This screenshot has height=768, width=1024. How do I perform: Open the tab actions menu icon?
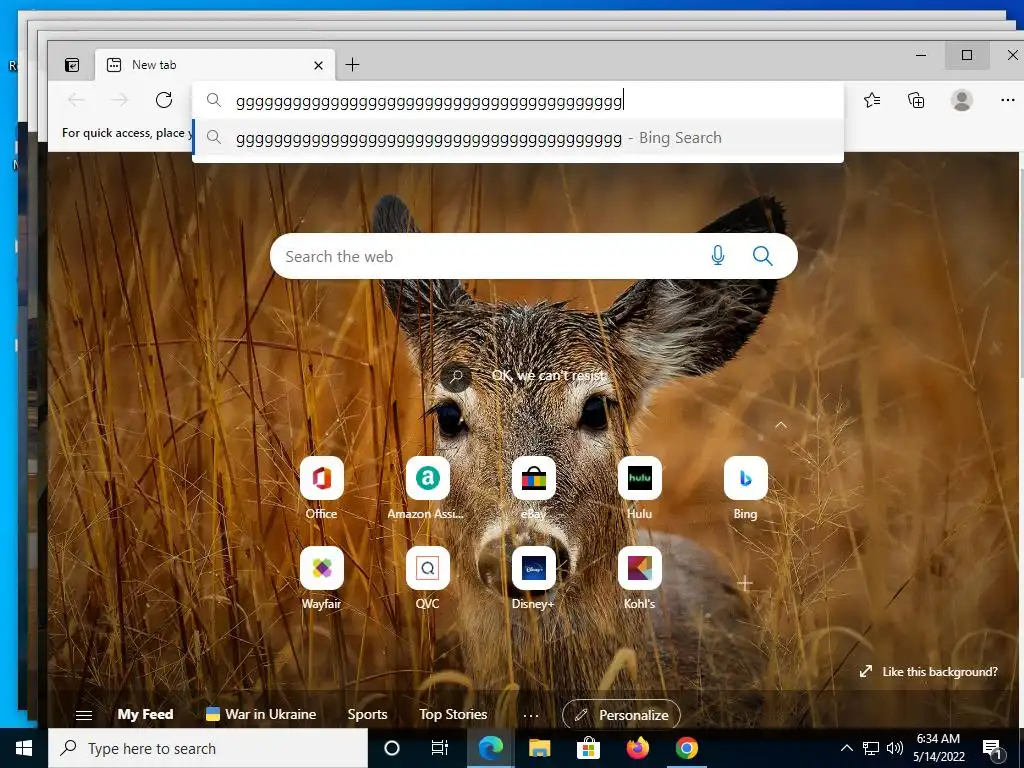pos(72,65)
